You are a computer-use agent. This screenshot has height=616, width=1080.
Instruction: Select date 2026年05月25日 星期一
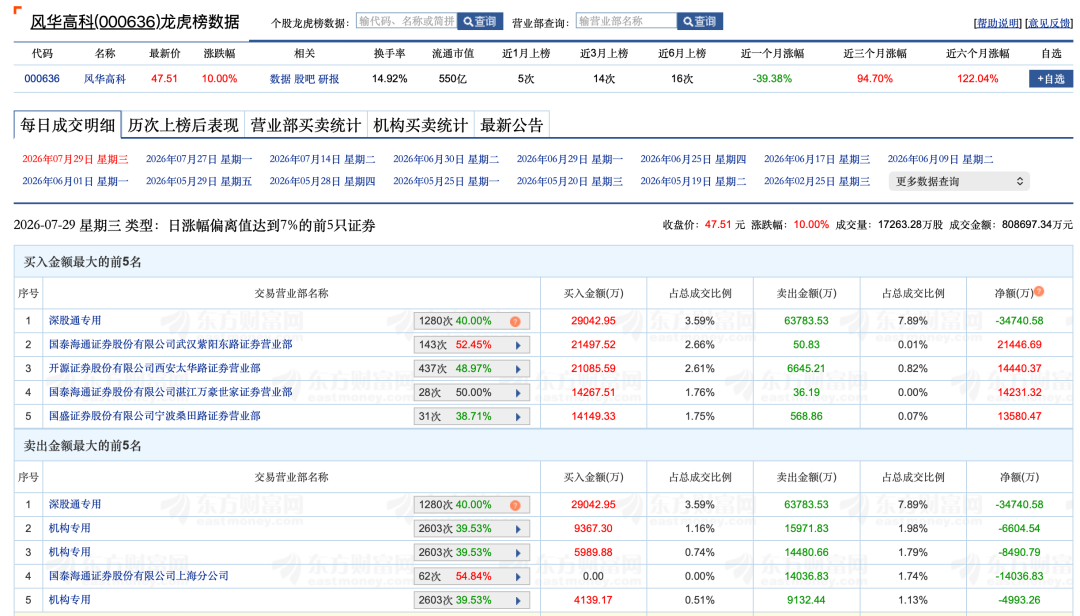click(x=446, y=181)
